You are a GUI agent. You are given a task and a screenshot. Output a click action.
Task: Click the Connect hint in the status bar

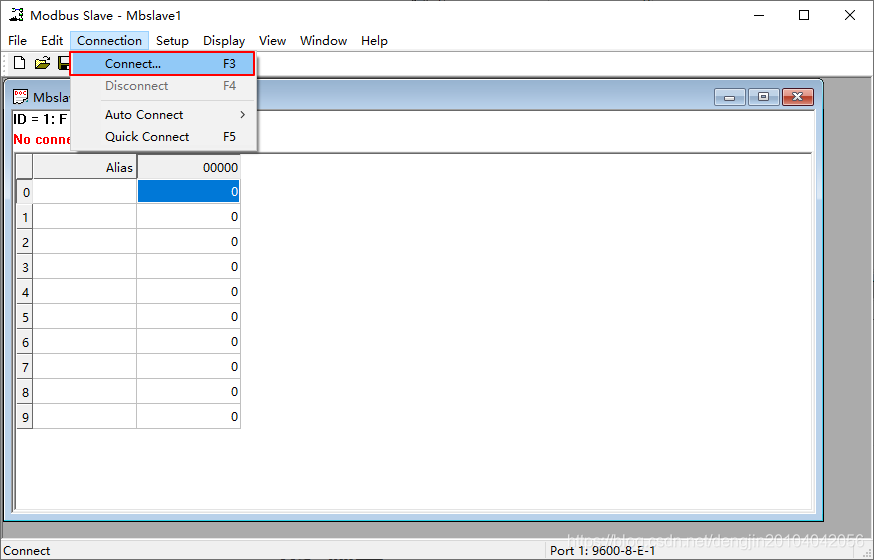pos(26,551)
